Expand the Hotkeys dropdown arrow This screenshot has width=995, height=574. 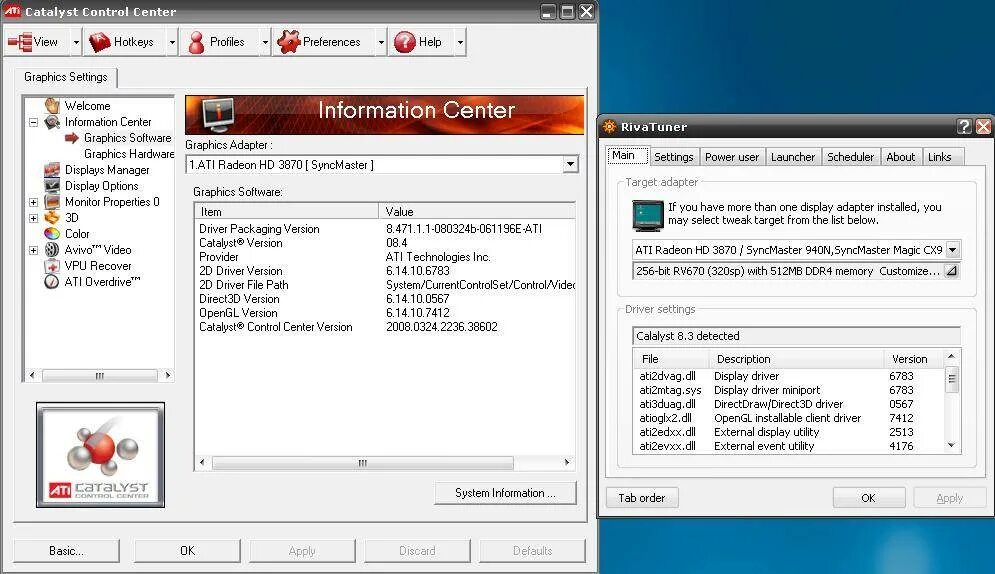click(x=172, y=42)
